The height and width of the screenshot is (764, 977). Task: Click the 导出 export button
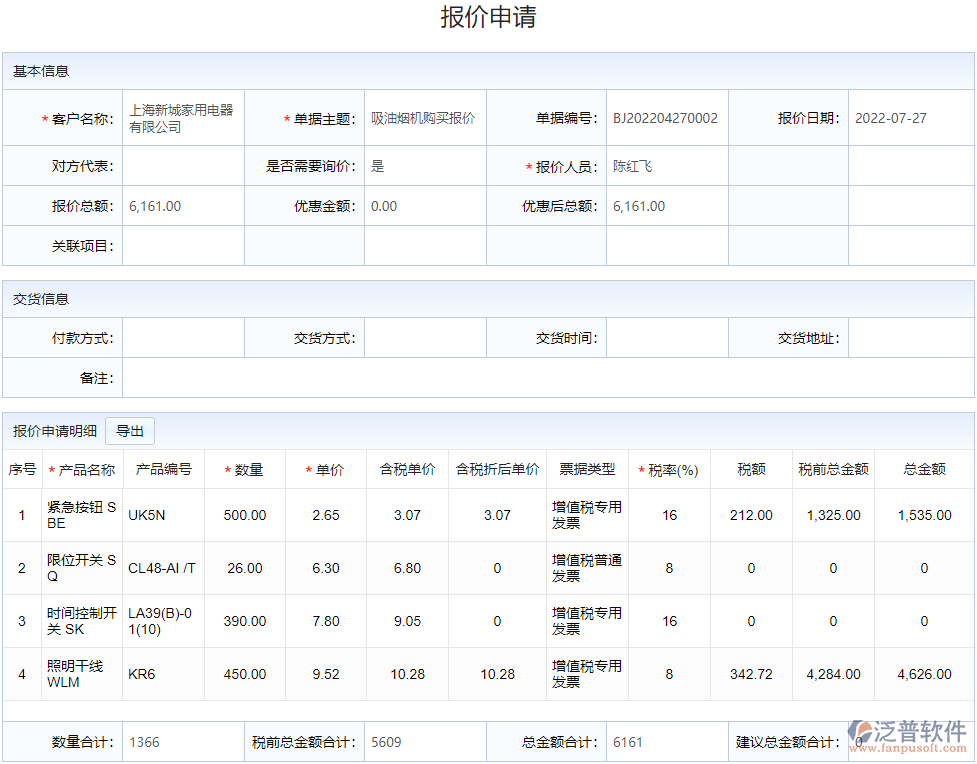pyautogui.click(x=131, y=430)
